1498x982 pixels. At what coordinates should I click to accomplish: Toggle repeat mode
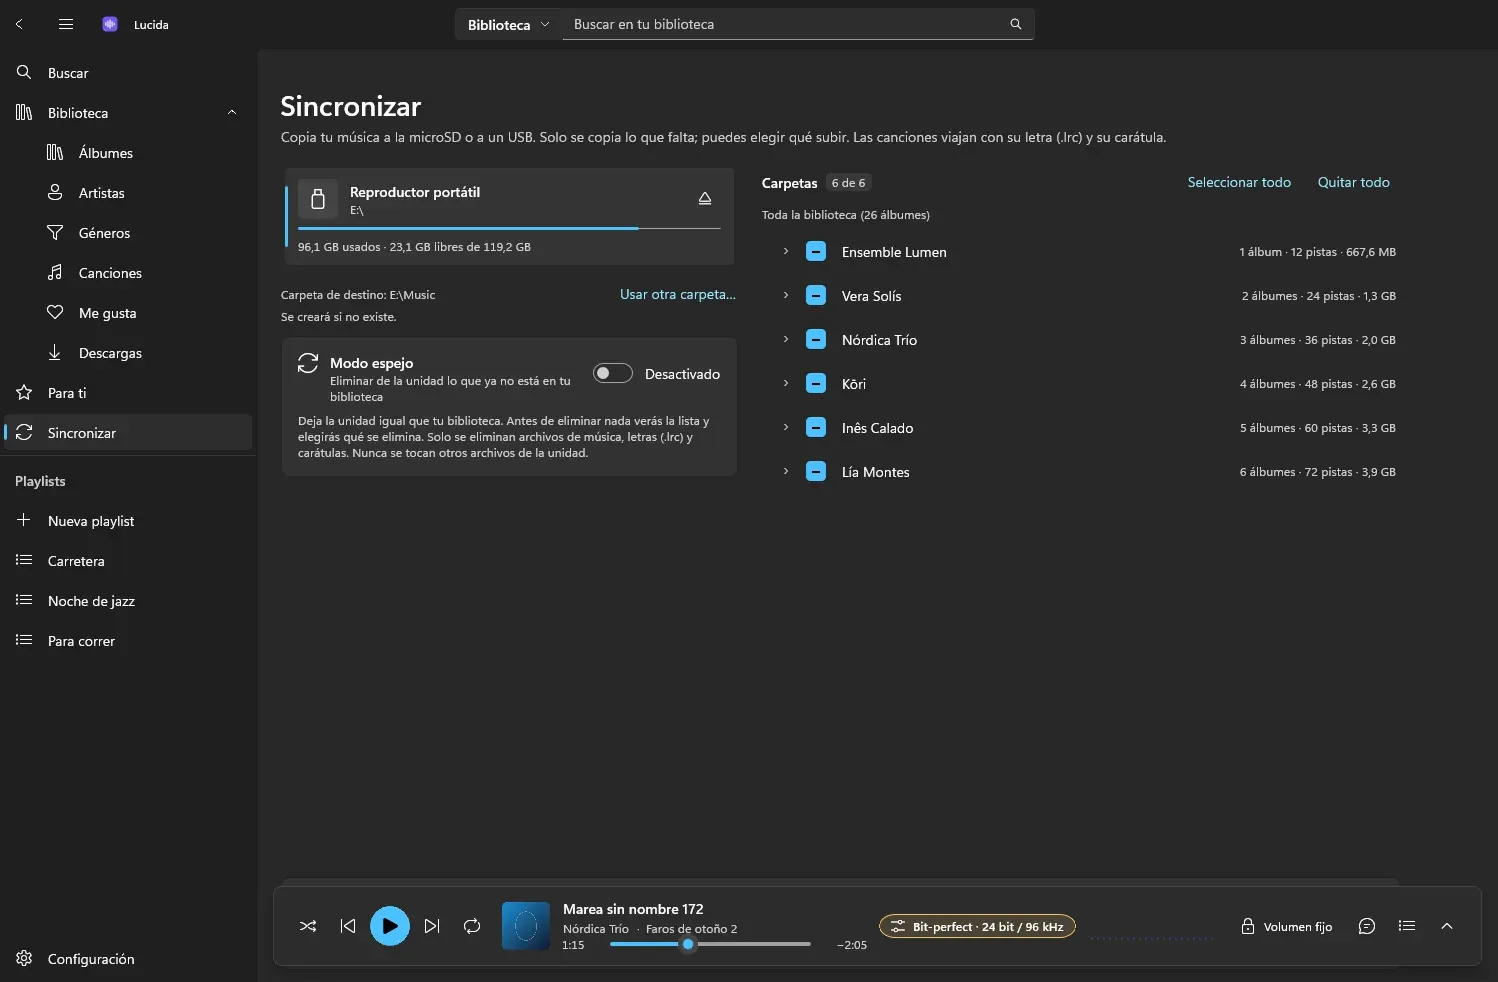coord(472,926)
